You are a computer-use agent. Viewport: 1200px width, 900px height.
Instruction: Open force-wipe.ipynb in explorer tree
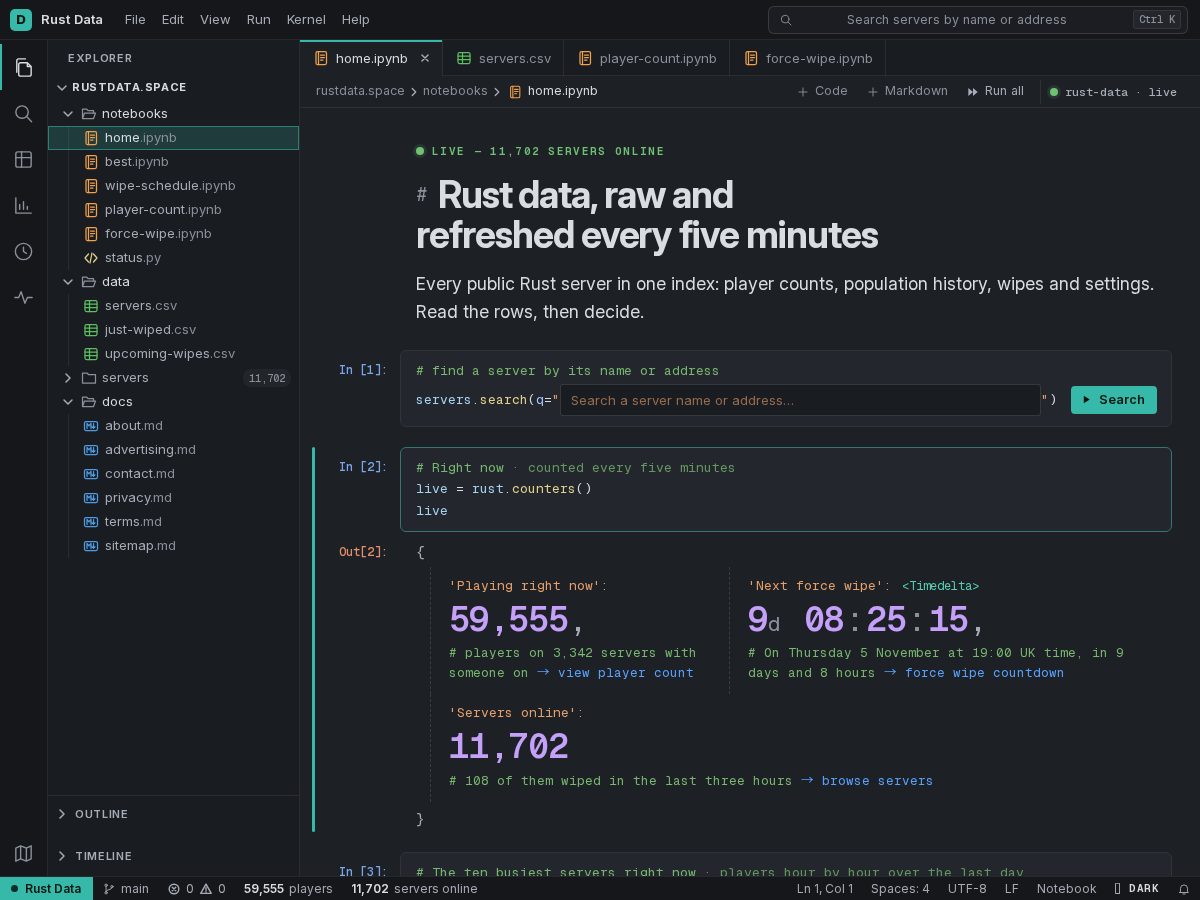[x=174, y=233]
